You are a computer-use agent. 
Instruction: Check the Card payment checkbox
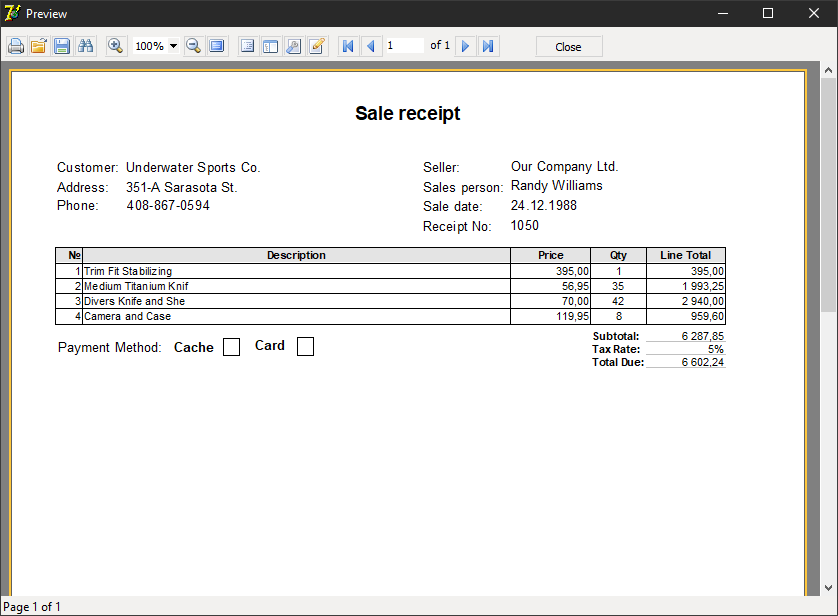305,346
